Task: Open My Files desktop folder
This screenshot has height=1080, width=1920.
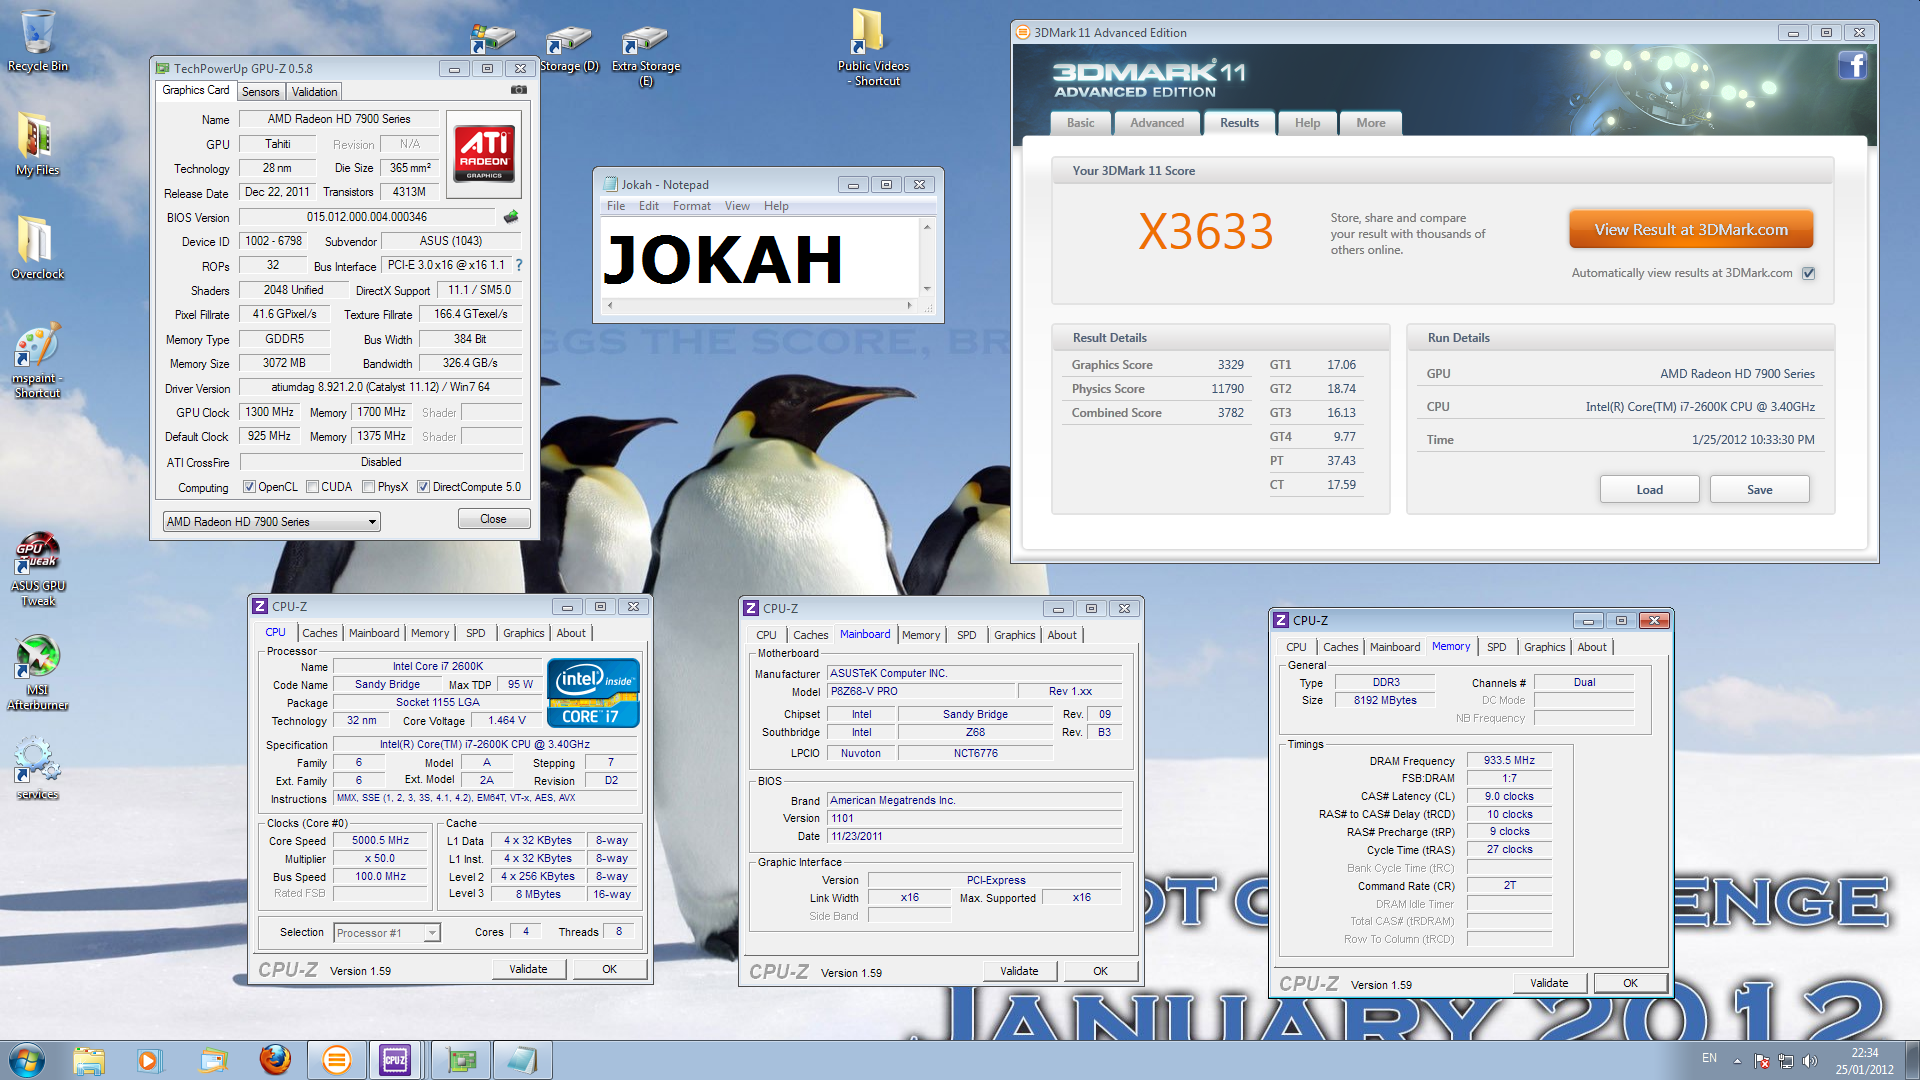Action: point(37,143)
